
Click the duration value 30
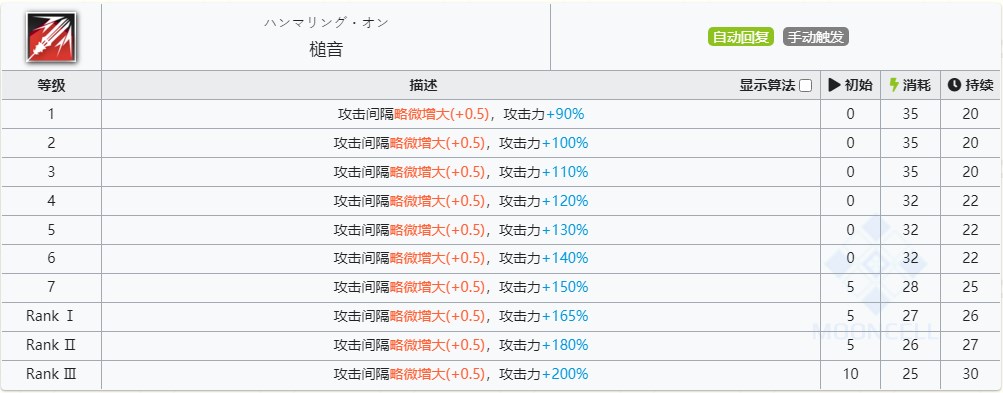click(970, 374)
